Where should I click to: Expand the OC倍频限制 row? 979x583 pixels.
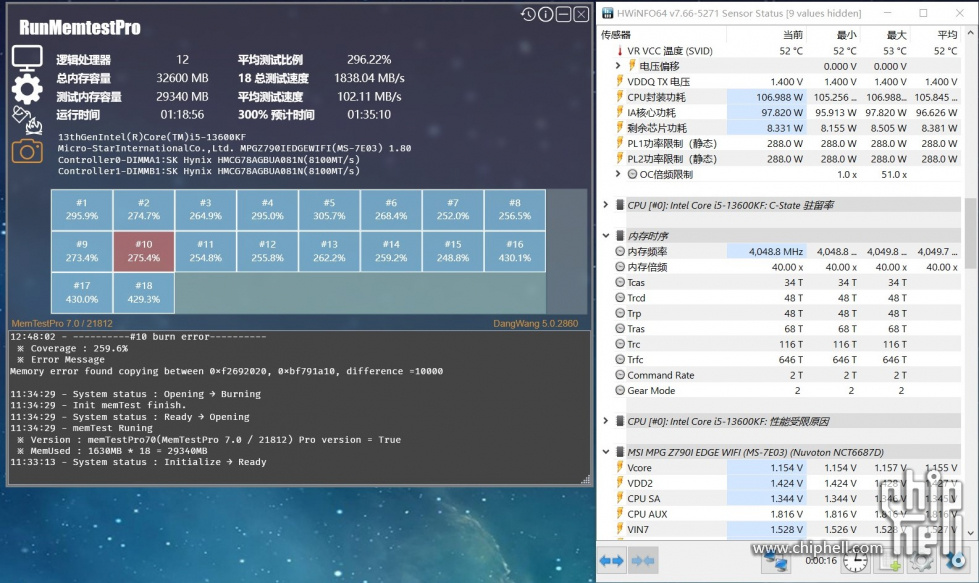tap(617, 174)
